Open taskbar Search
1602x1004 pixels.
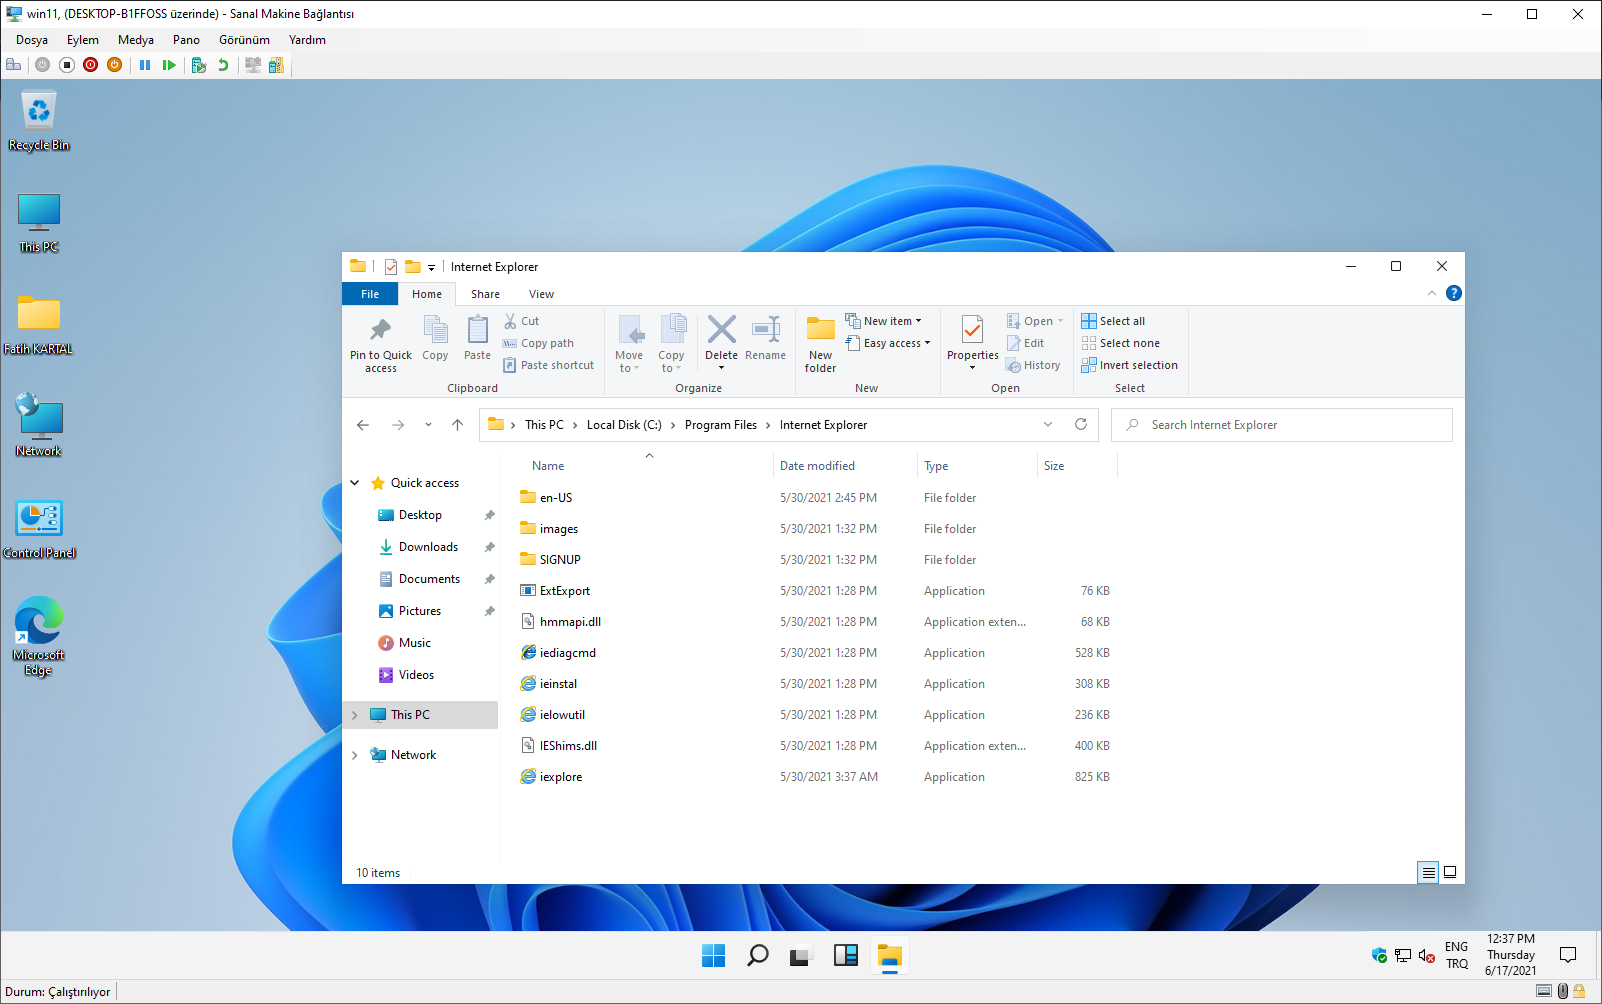(x=758, y=956)
